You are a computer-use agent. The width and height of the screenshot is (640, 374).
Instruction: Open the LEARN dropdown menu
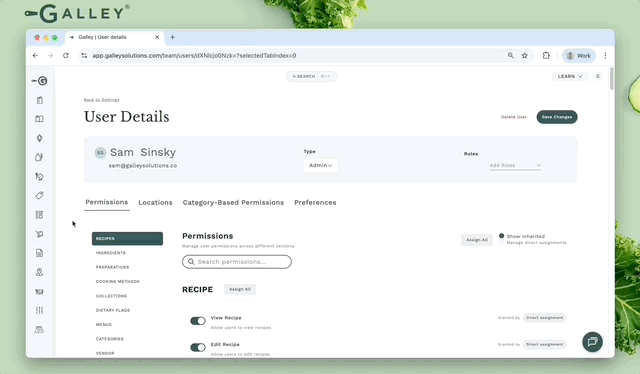(x=570, y=76)
